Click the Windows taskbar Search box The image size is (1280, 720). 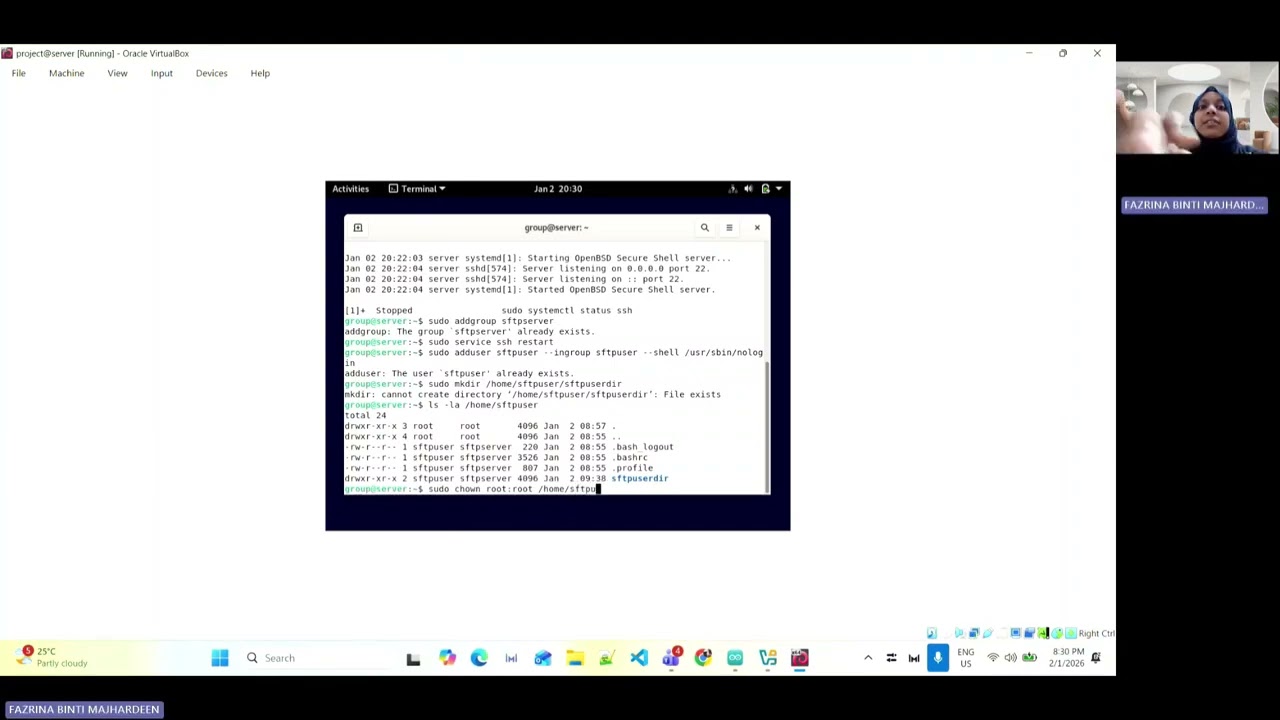[x=318, y=658]
